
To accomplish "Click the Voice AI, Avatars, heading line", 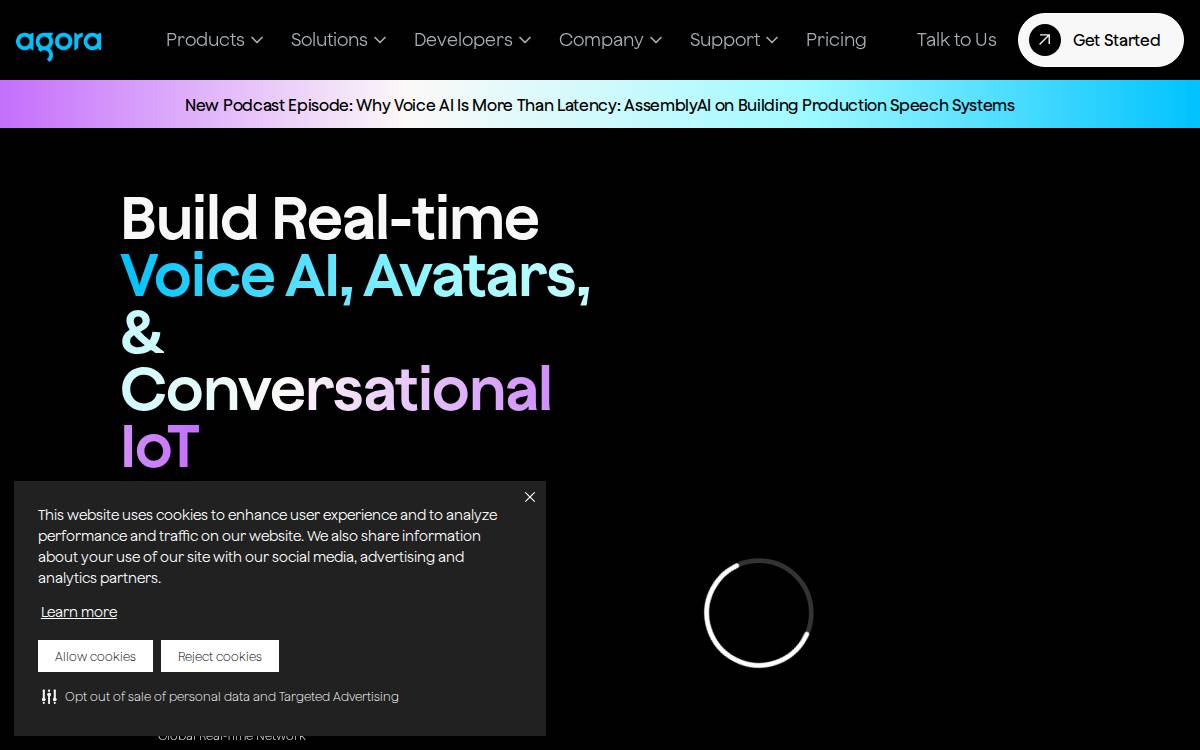I will pos(356,275).
